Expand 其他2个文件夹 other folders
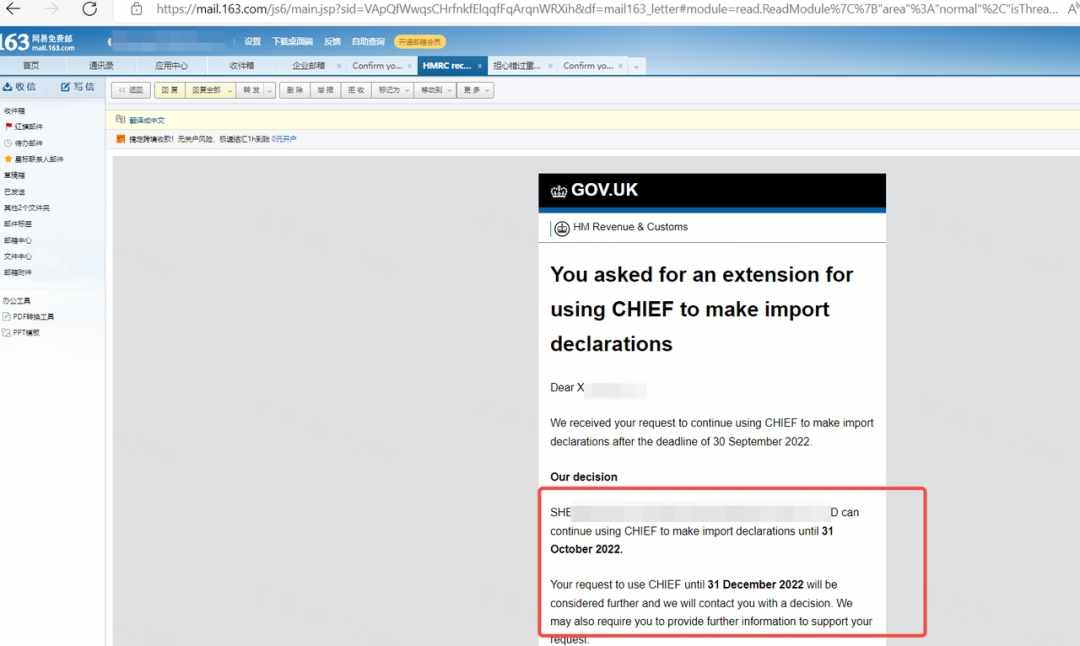Viewport: 1080px width, 646px height. point(26,208)
